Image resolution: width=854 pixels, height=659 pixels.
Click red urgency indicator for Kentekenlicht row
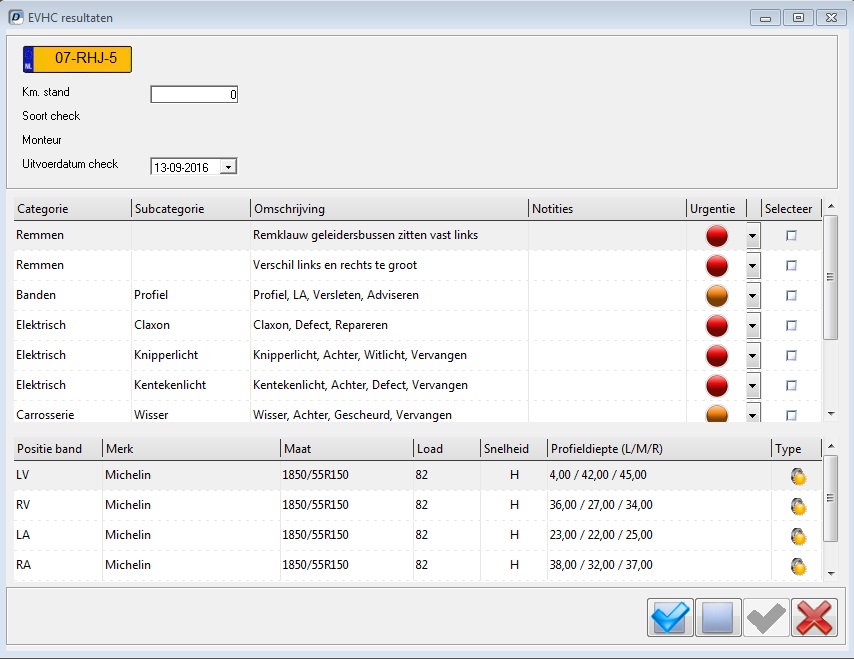[717, 386]
